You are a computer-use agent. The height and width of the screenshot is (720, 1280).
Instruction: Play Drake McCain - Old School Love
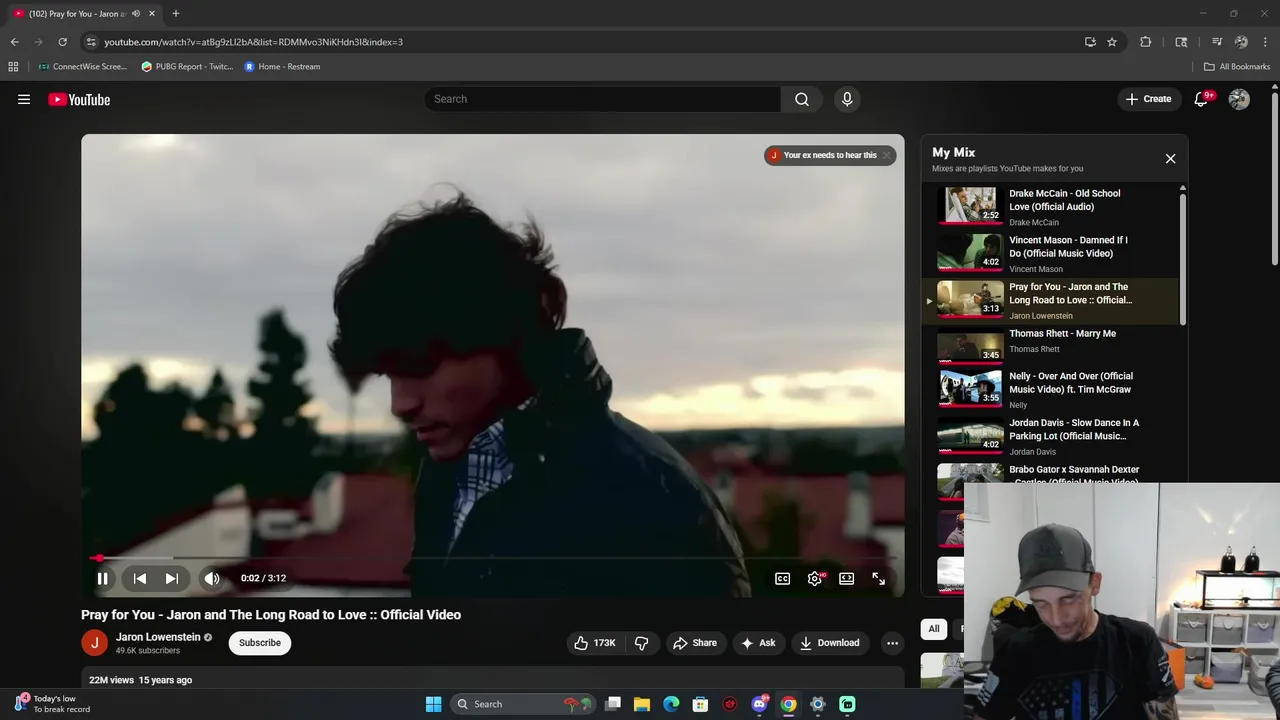(1052, 206)
